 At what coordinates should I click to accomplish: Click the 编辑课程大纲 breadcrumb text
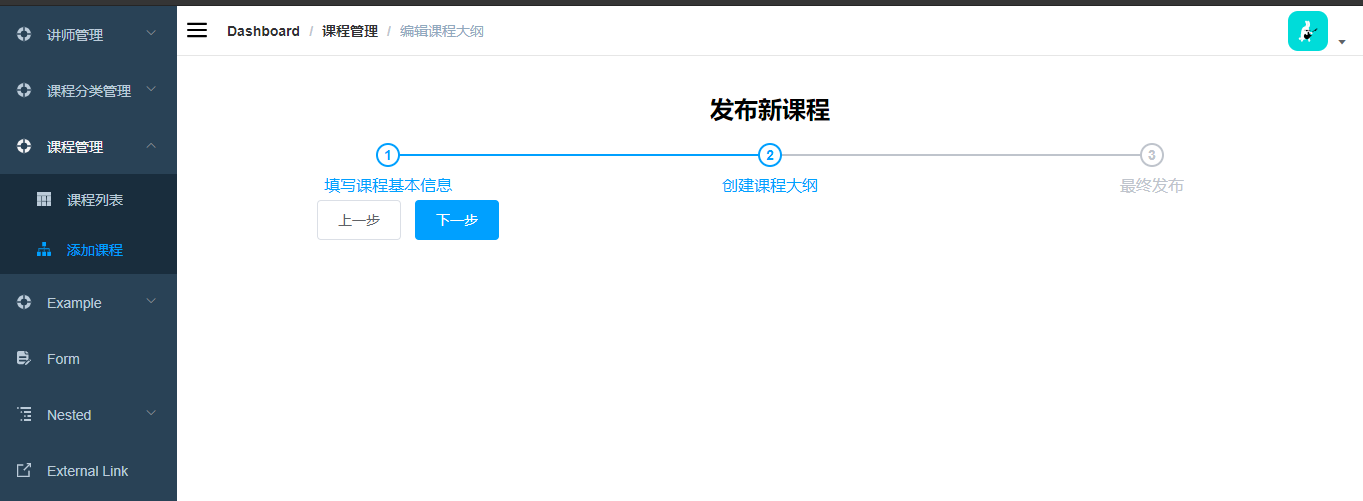coord(442,31)
